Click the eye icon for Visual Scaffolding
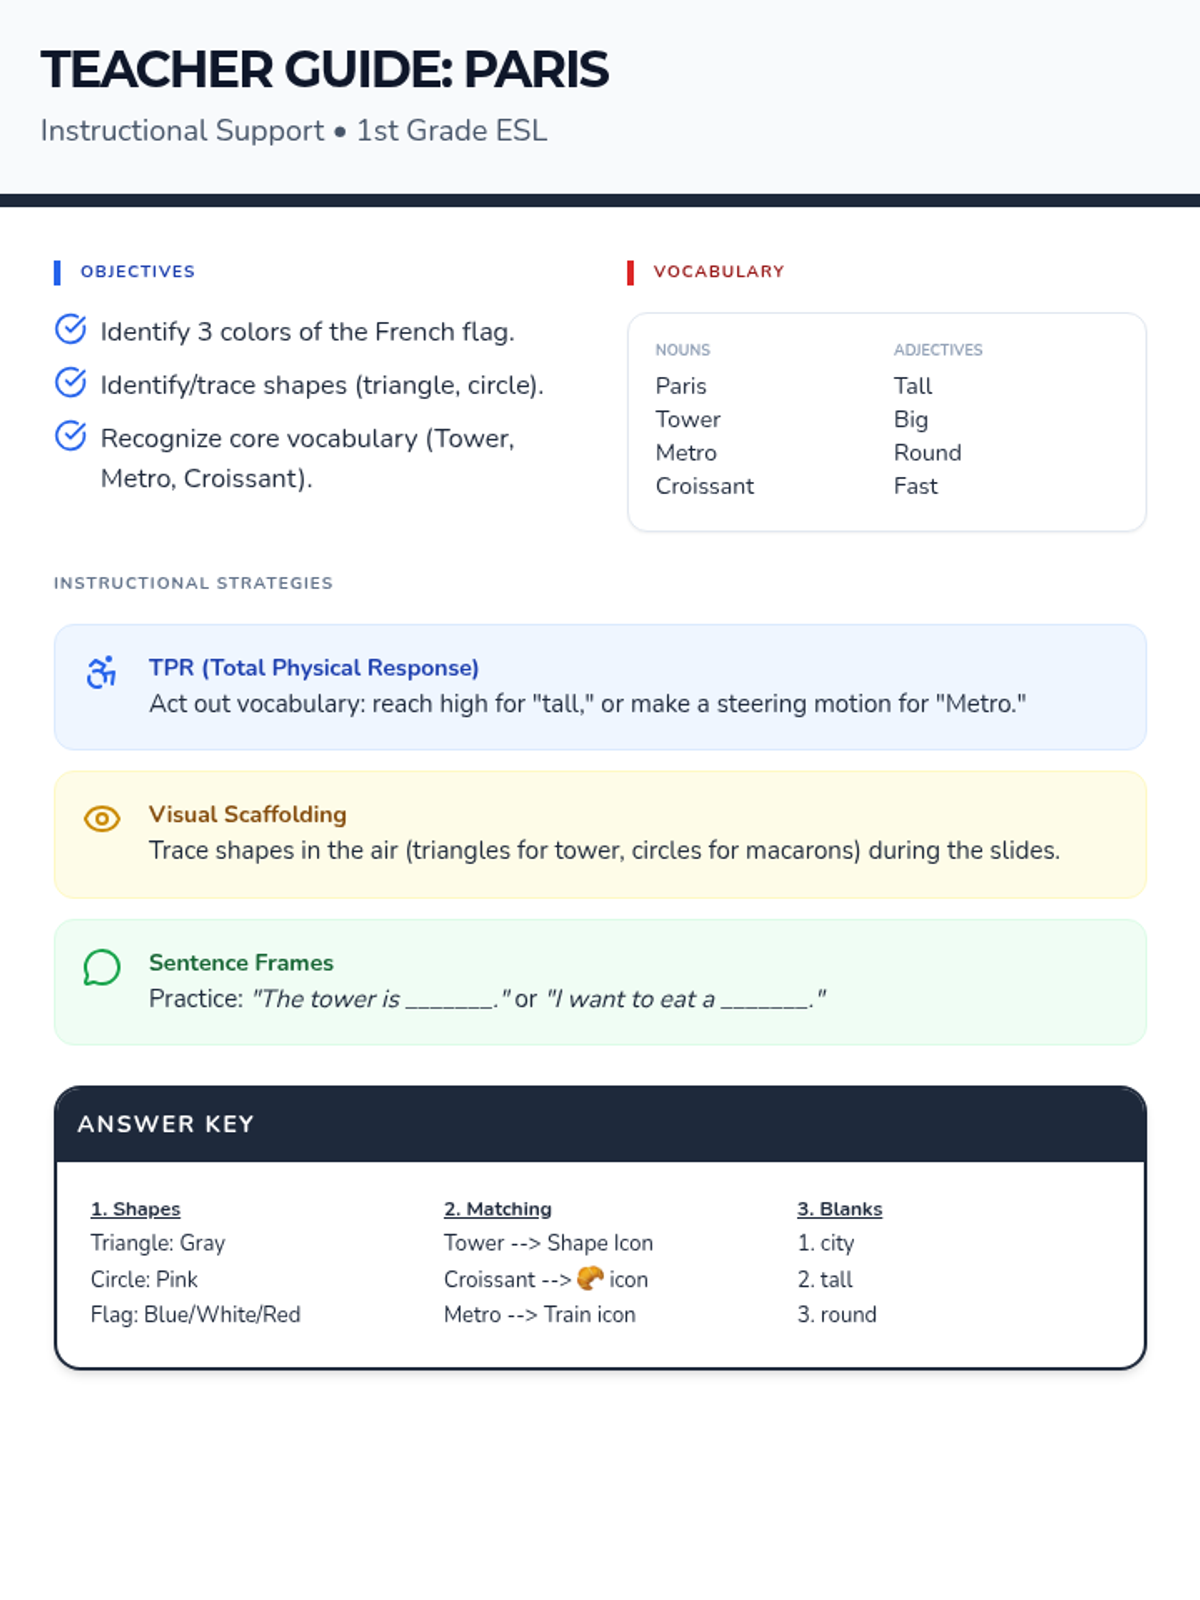 pyautogui.click(x=102, y=819)
